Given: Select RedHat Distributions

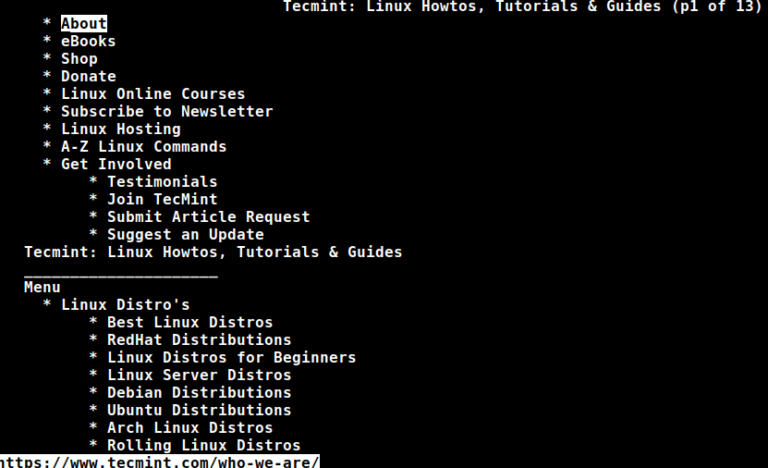Looking at the screenshot, I should coord(199,340).
